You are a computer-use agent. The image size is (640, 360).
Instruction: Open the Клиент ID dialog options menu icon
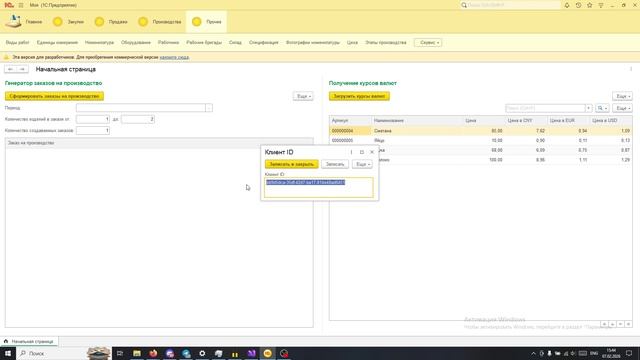351,152
